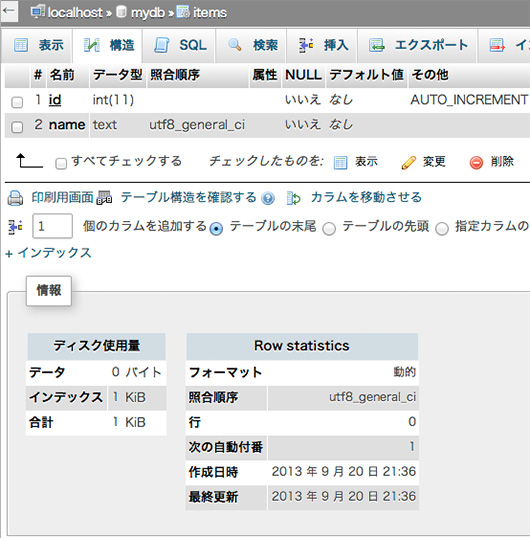The width and height of the screenshot is (530, 538).
Task: Open the SQL tab
Action: click(x=179, y=45)
